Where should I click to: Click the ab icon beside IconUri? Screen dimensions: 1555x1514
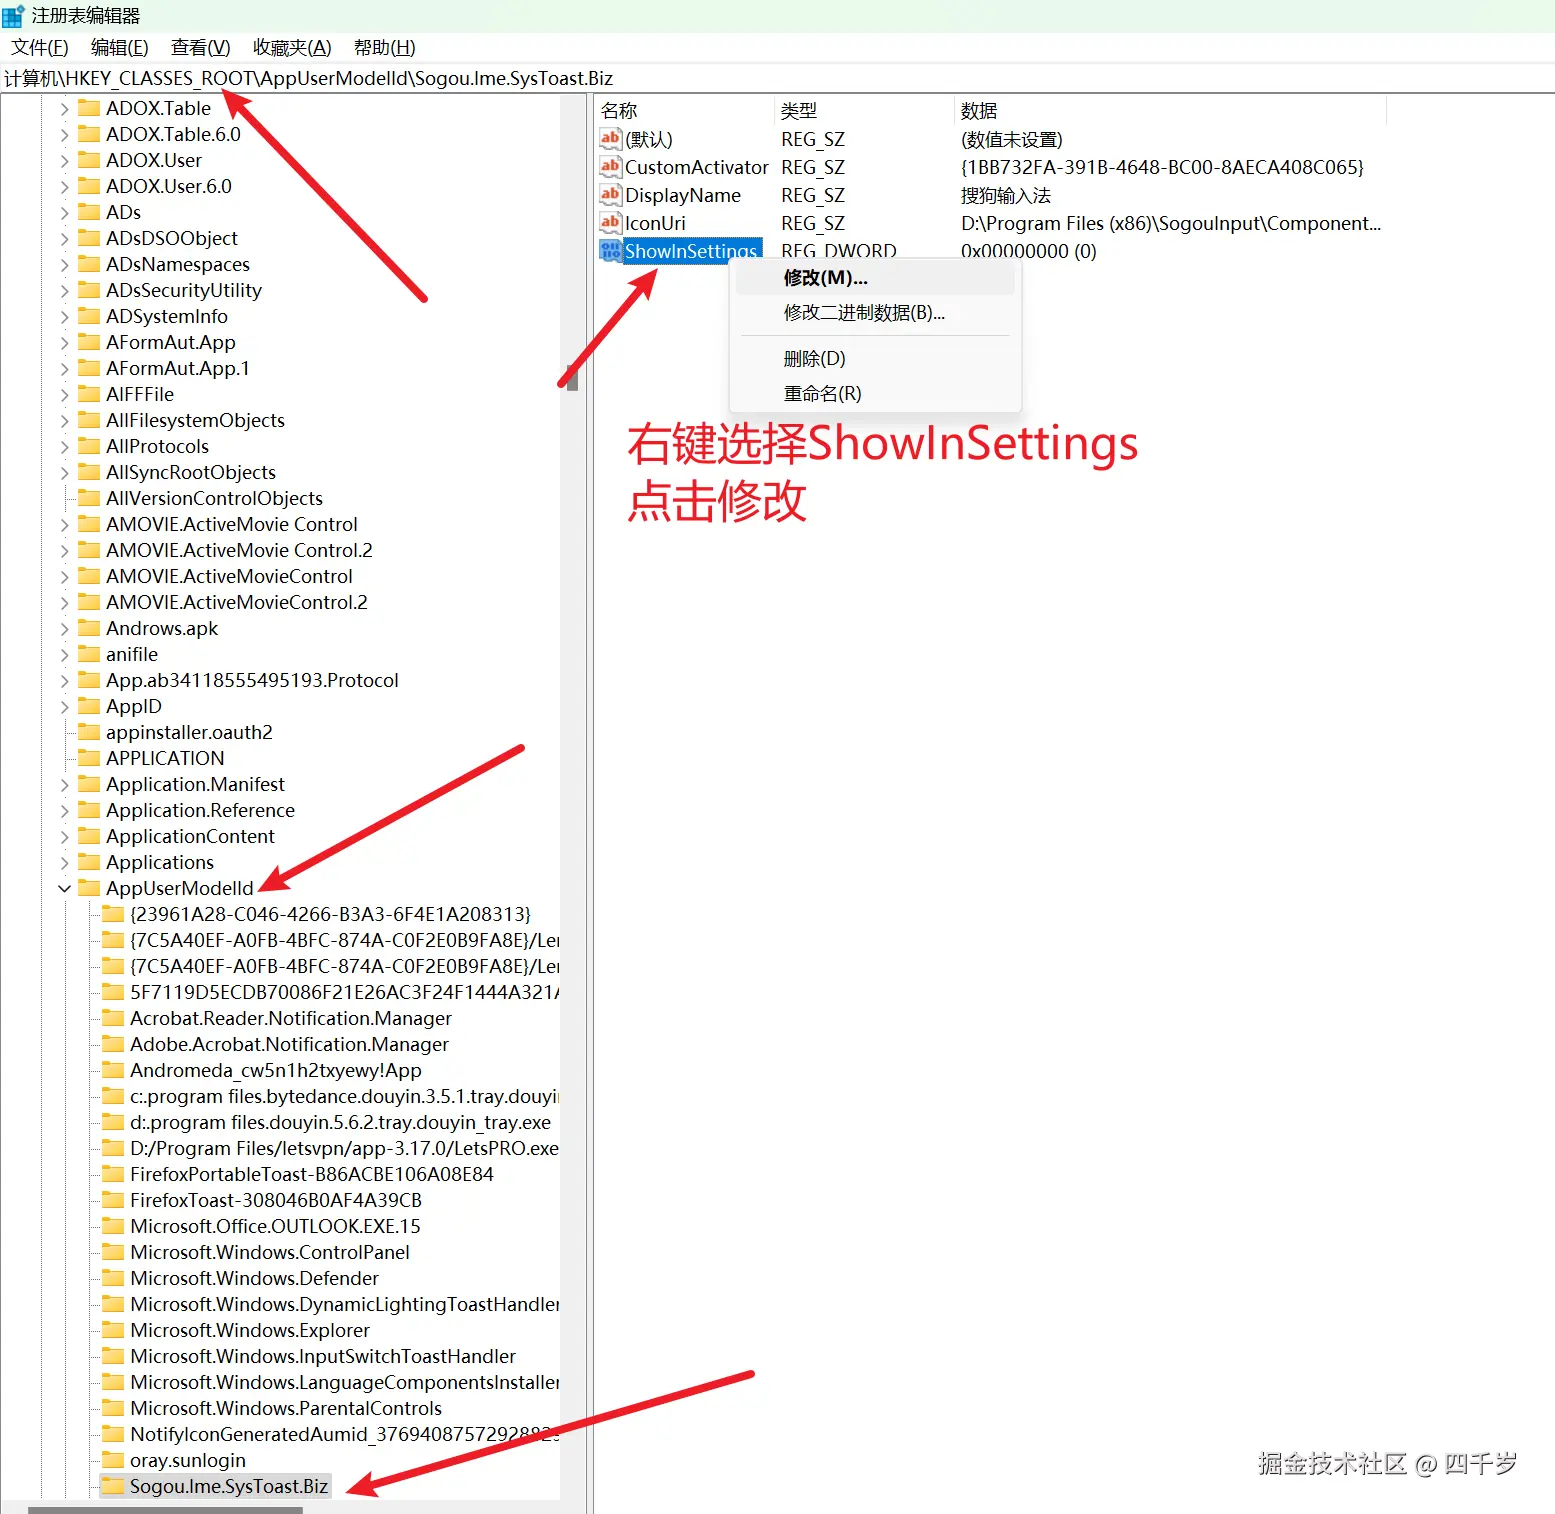[610, 223]
